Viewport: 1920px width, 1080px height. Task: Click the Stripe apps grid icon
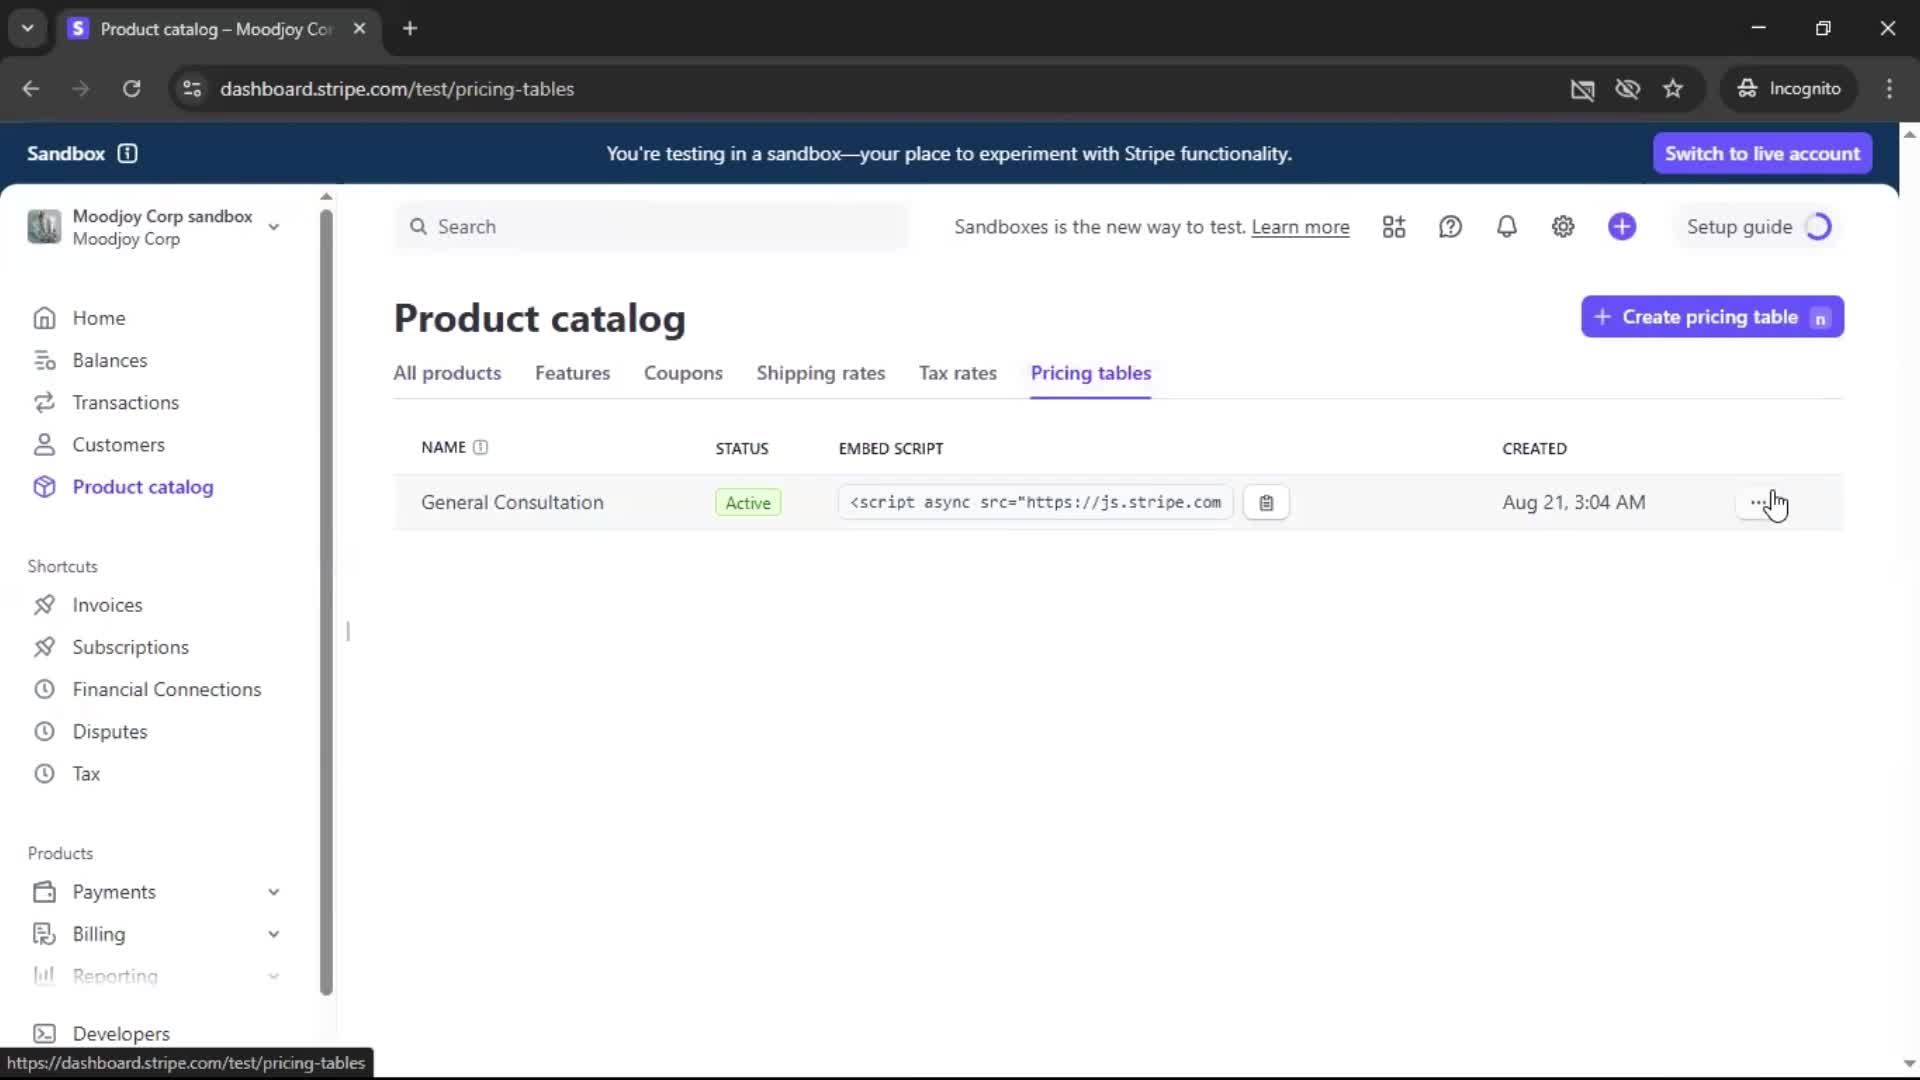point(1394,227)
